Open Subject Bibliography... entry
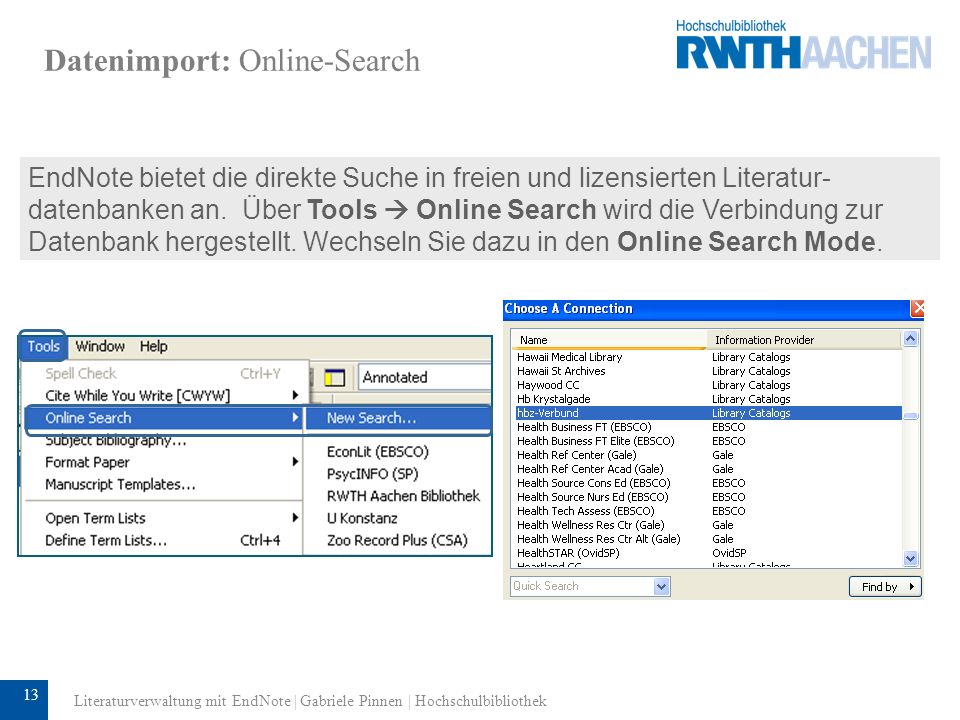Screen dimensions: 960x720 163,440
